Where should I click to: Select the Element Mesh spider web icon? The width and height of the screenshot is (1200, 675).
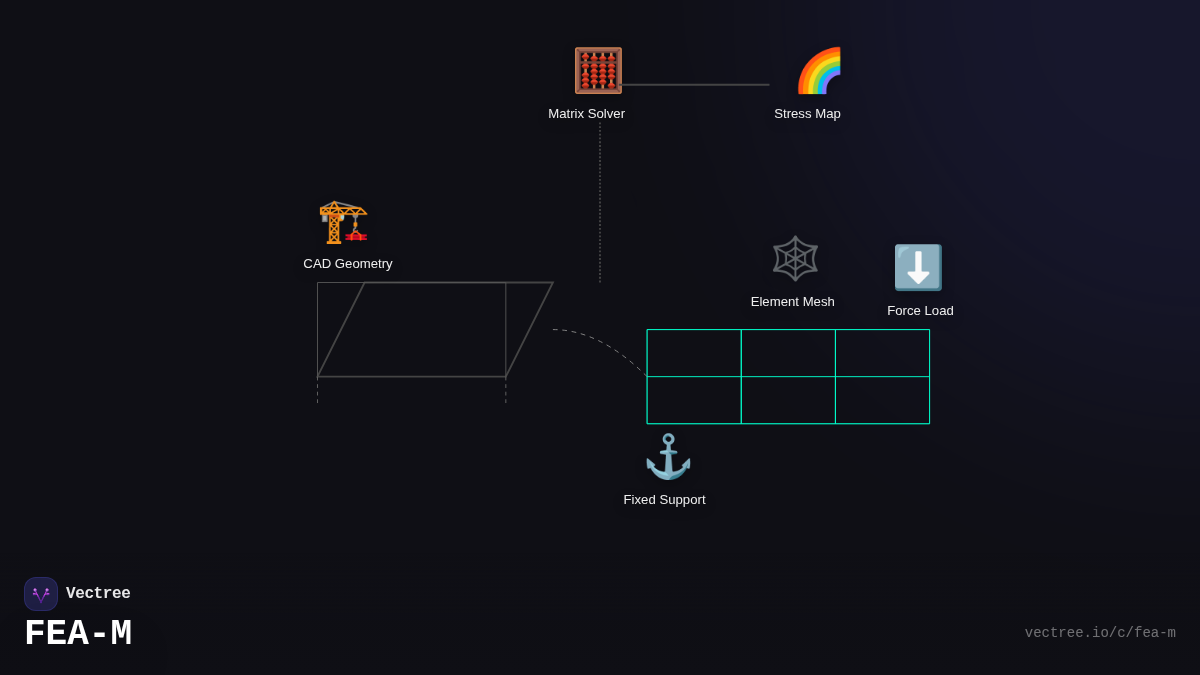point(795,258)
